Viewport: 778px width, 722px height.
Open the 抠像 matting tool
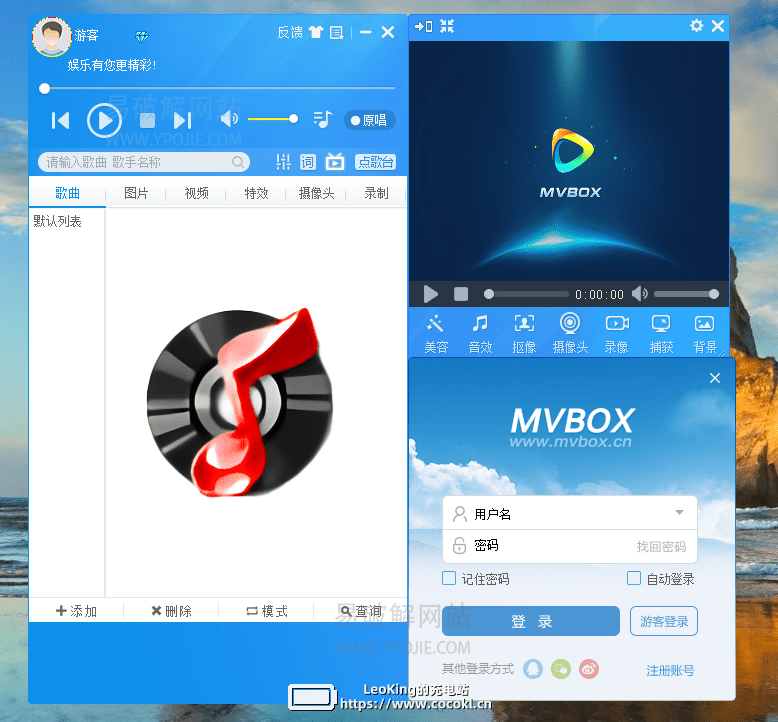coord(524,333)
